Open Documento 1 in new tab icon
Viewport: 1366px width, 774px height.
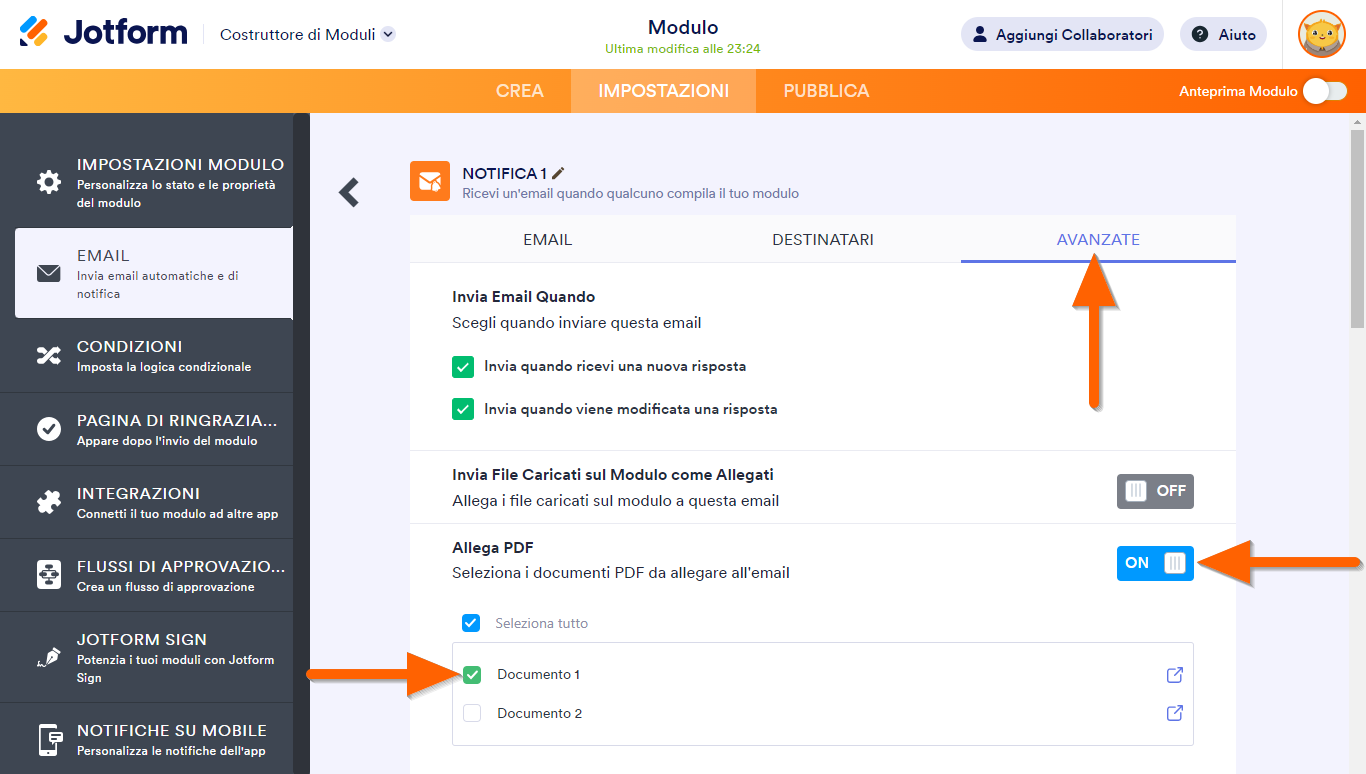(1175, 675)
